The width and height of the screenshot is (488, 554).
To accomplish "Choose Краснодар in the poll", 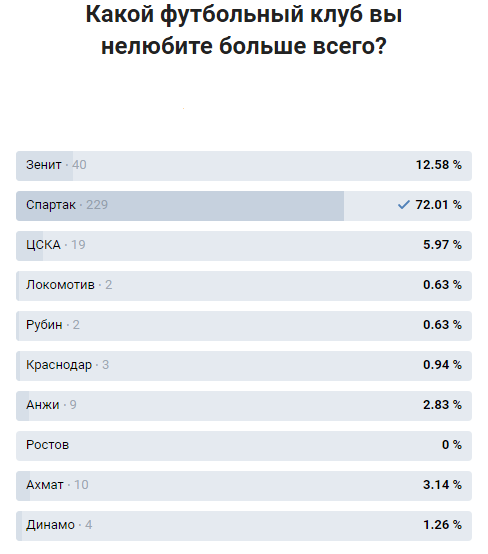I will pyautogui.click(x=244, y=366).
